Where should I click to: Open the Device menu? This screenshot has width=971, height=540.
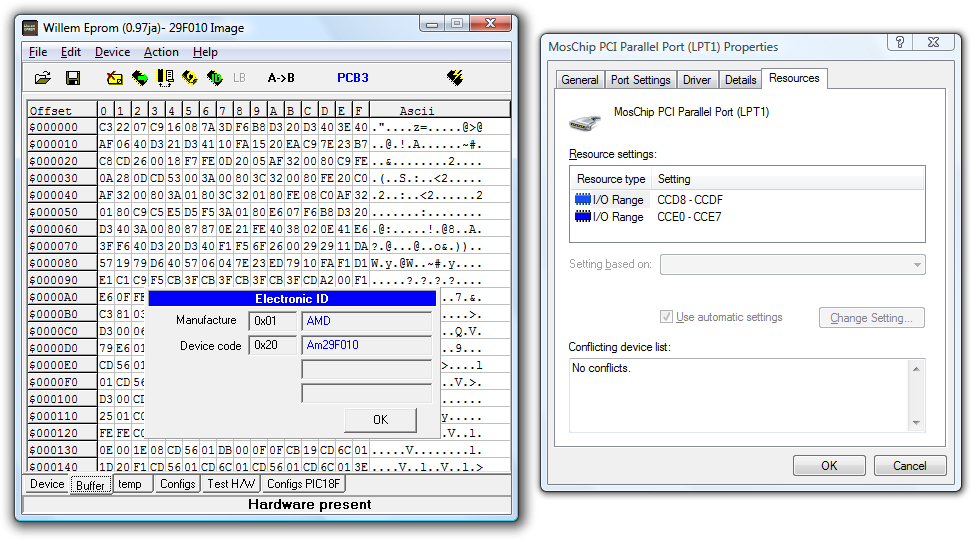112,52
